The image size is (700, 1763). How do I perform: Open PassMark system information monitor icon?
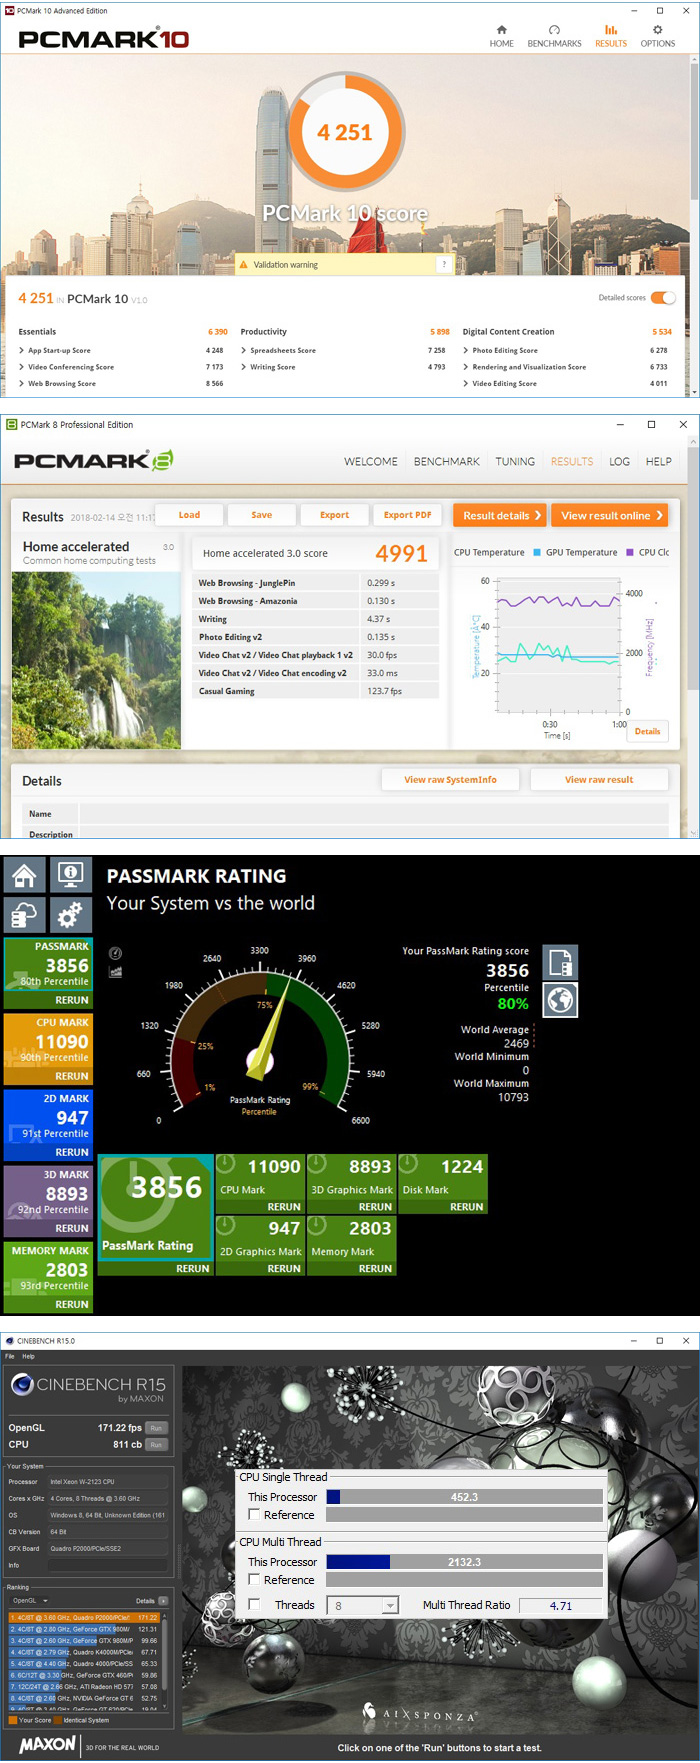[x=70, y=874]
